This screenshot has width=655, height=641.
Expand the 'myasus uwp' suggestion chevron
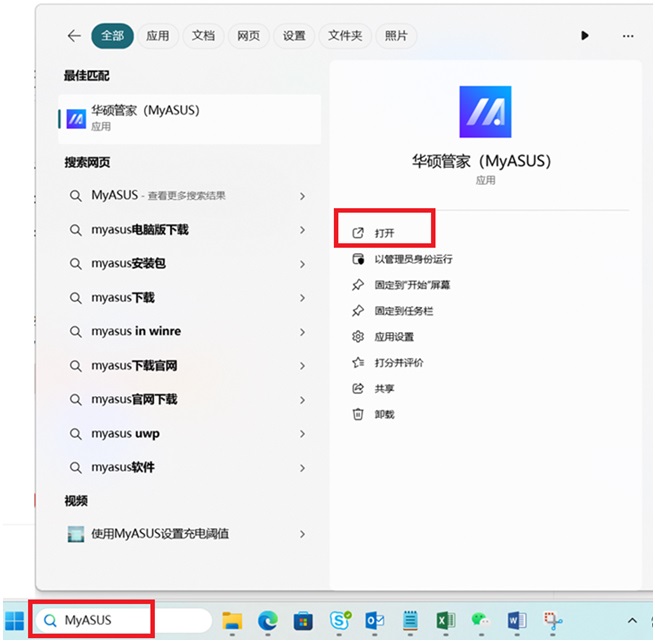point(302,434)
